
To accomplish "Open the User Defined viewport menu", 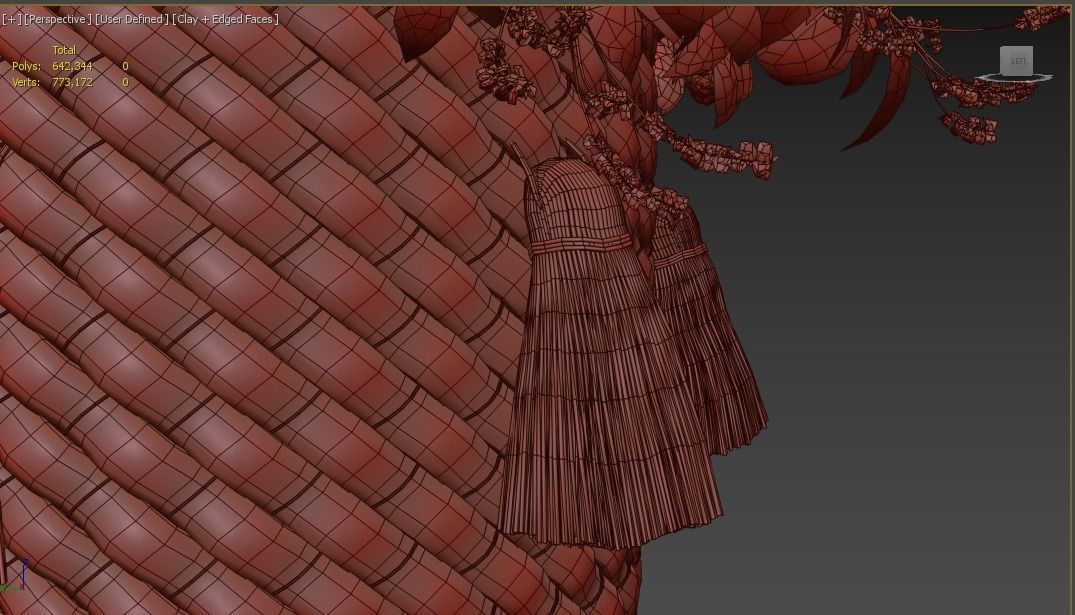I will [131, 19].
